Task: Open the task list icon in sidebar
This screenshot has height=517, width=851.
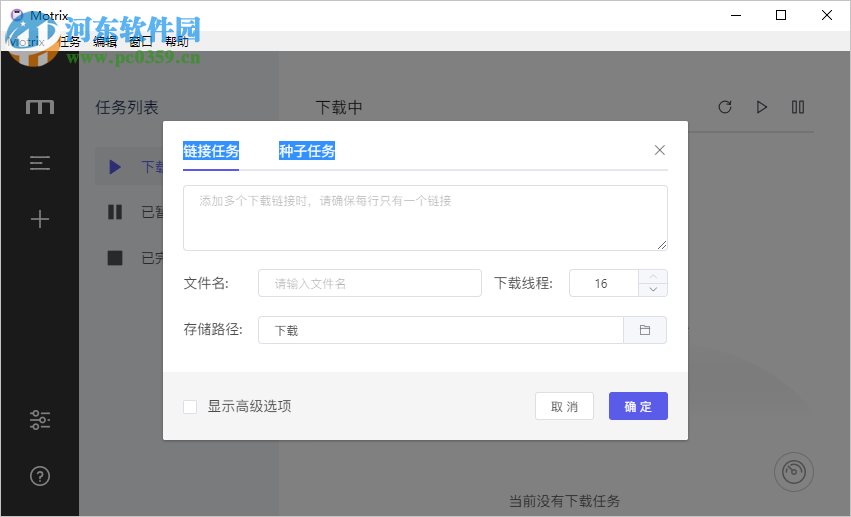Action: (x=40, y=163)
